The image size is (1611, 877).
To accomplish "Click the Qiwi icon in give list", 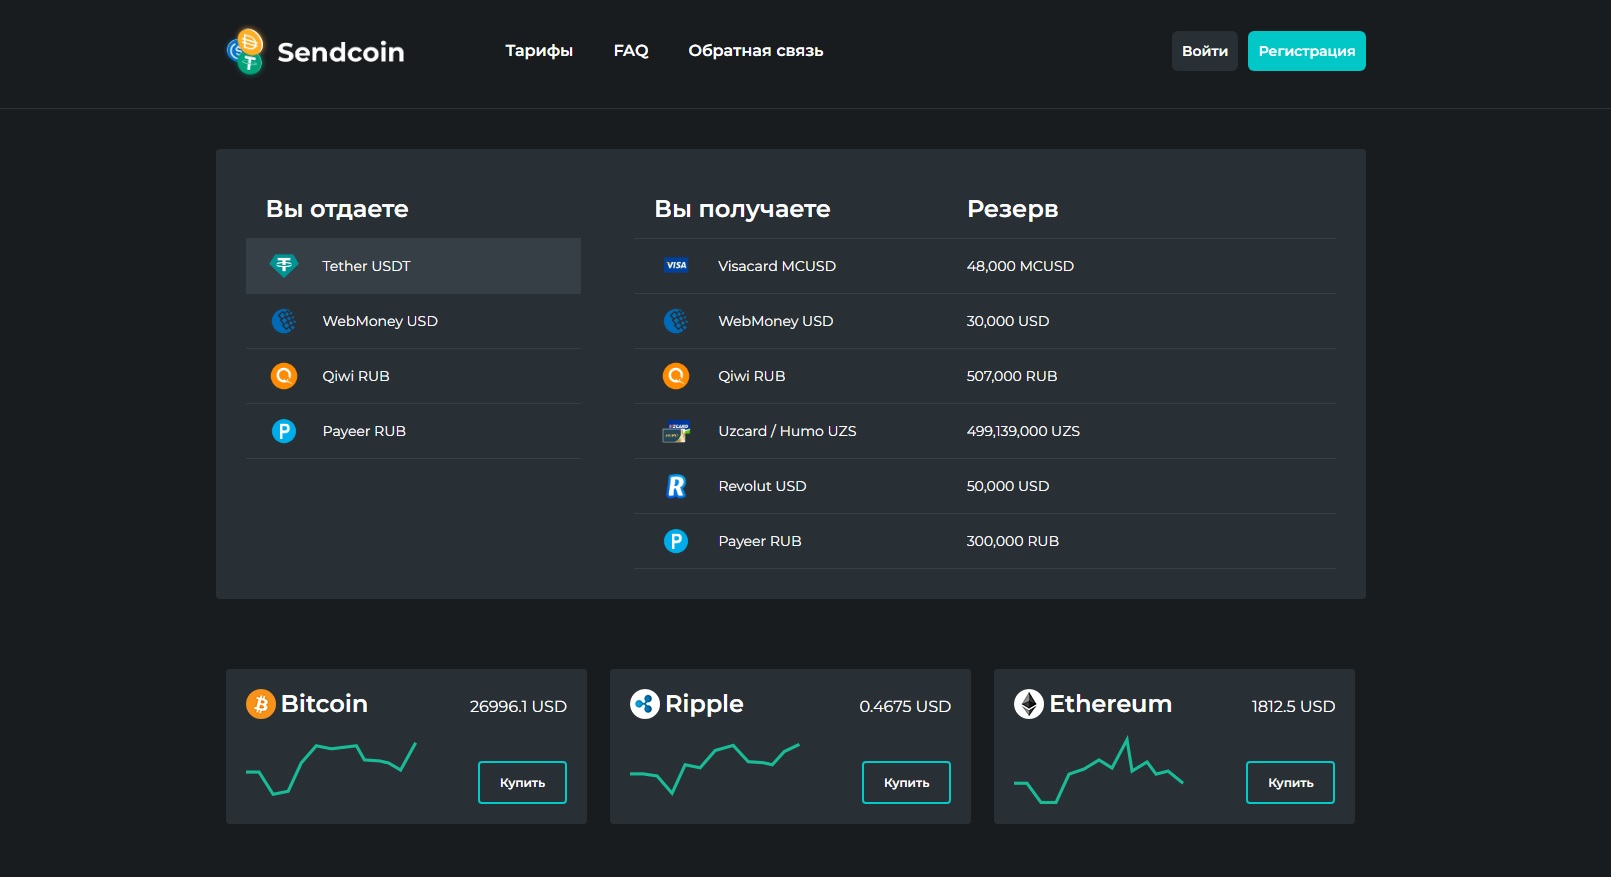I will pyautogui.click(x=284, y=376).
